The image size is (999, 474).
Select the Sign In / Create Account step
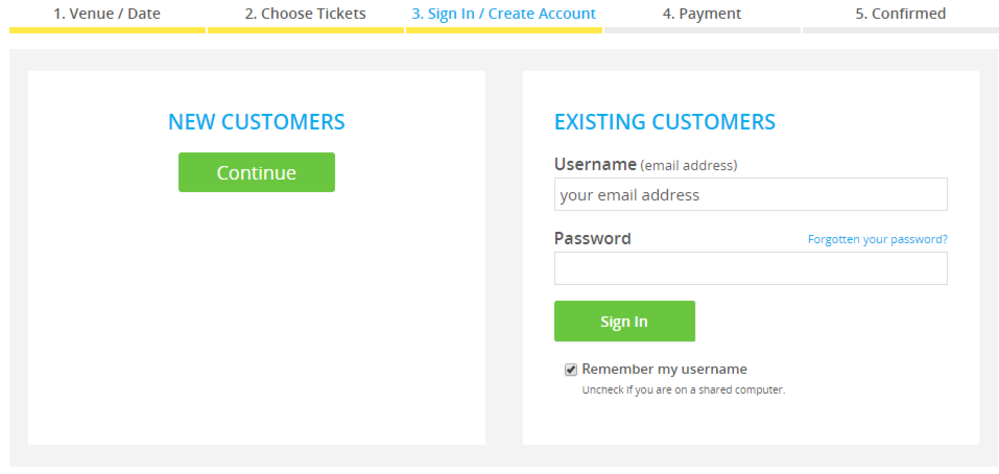click(503, 14)
